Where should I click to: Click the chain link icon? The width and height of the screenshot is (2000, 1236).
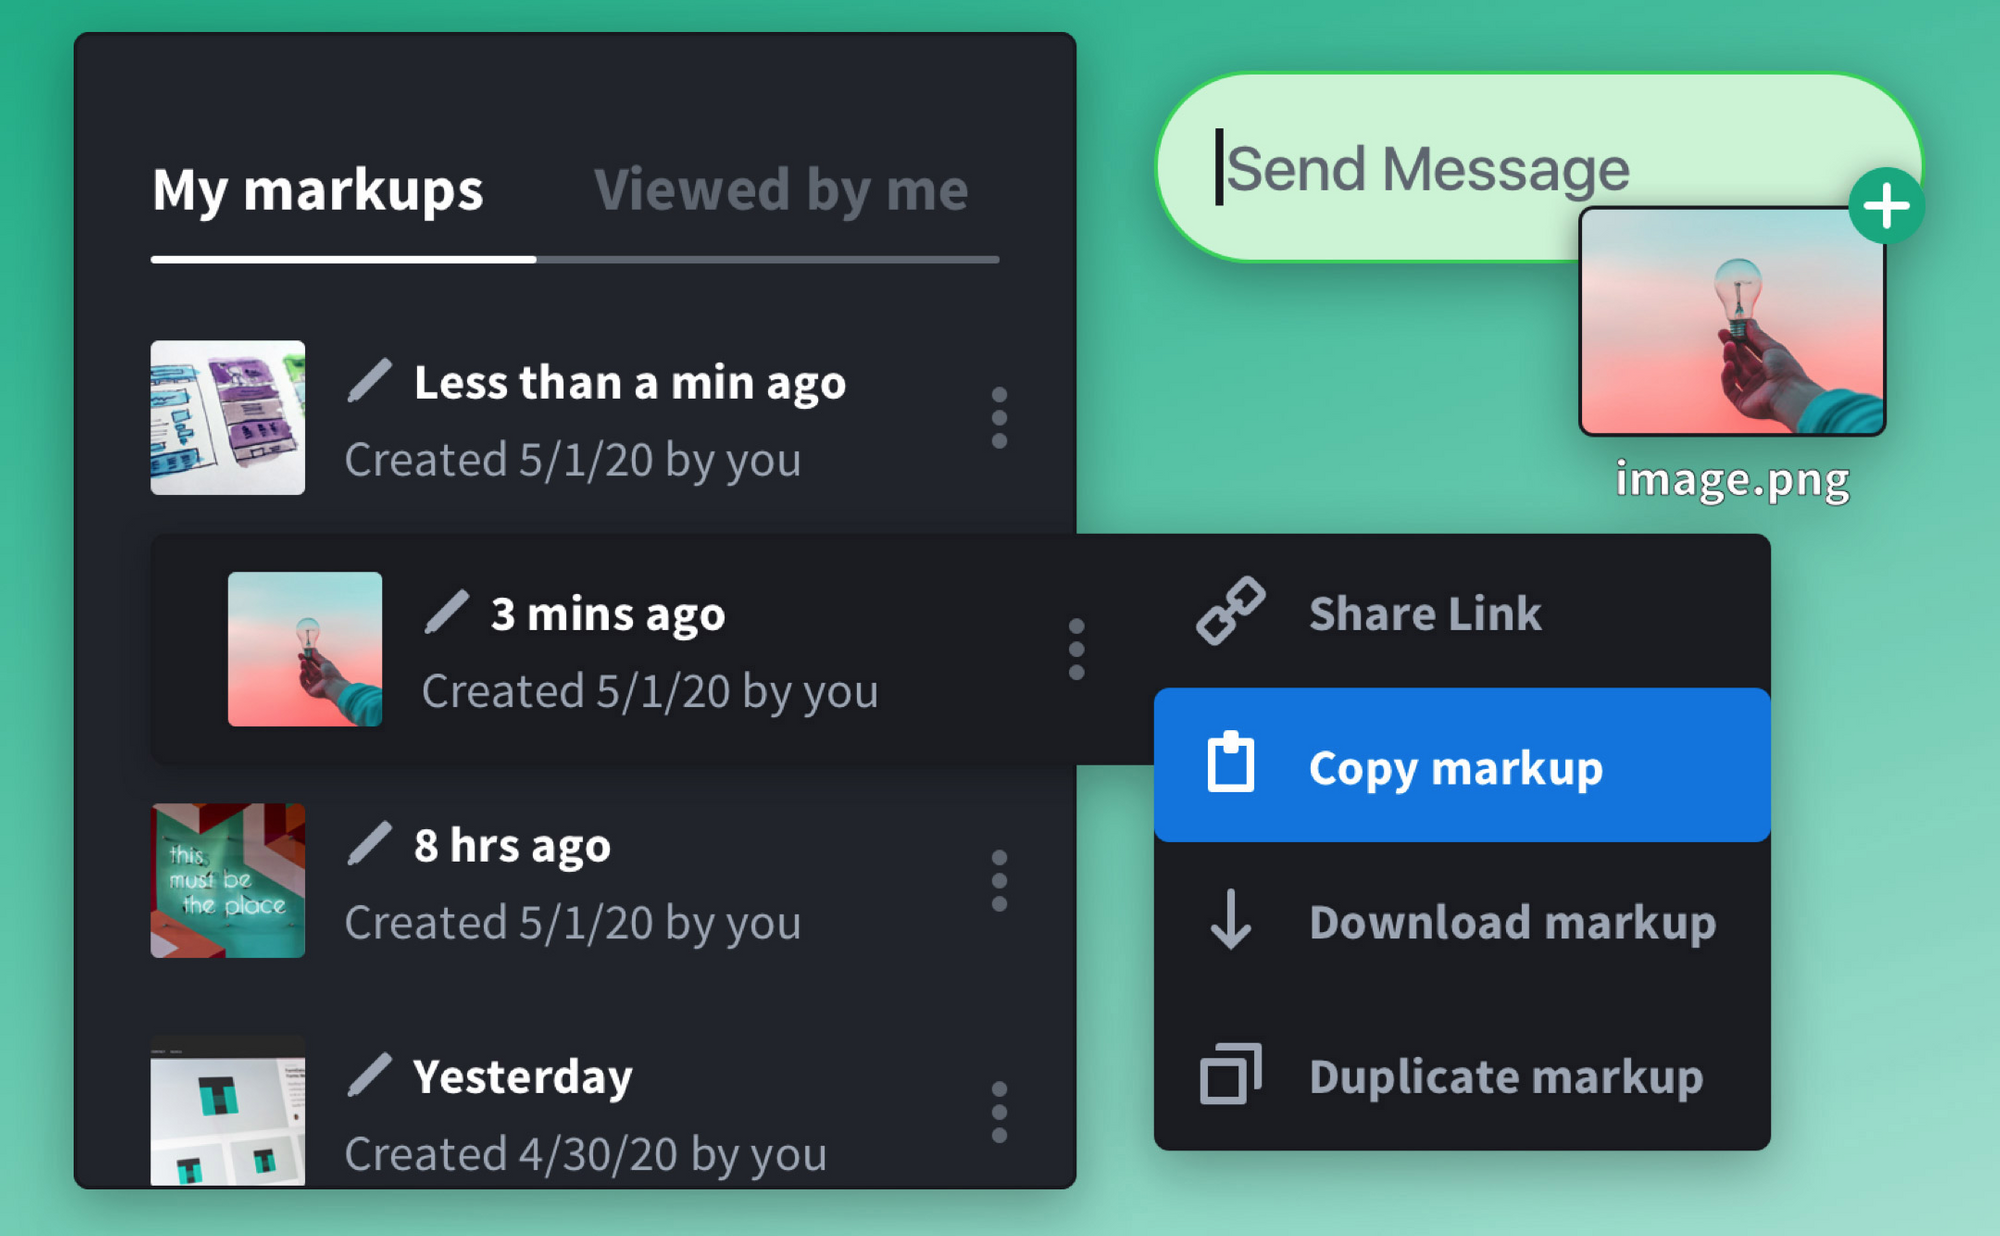1231,611
